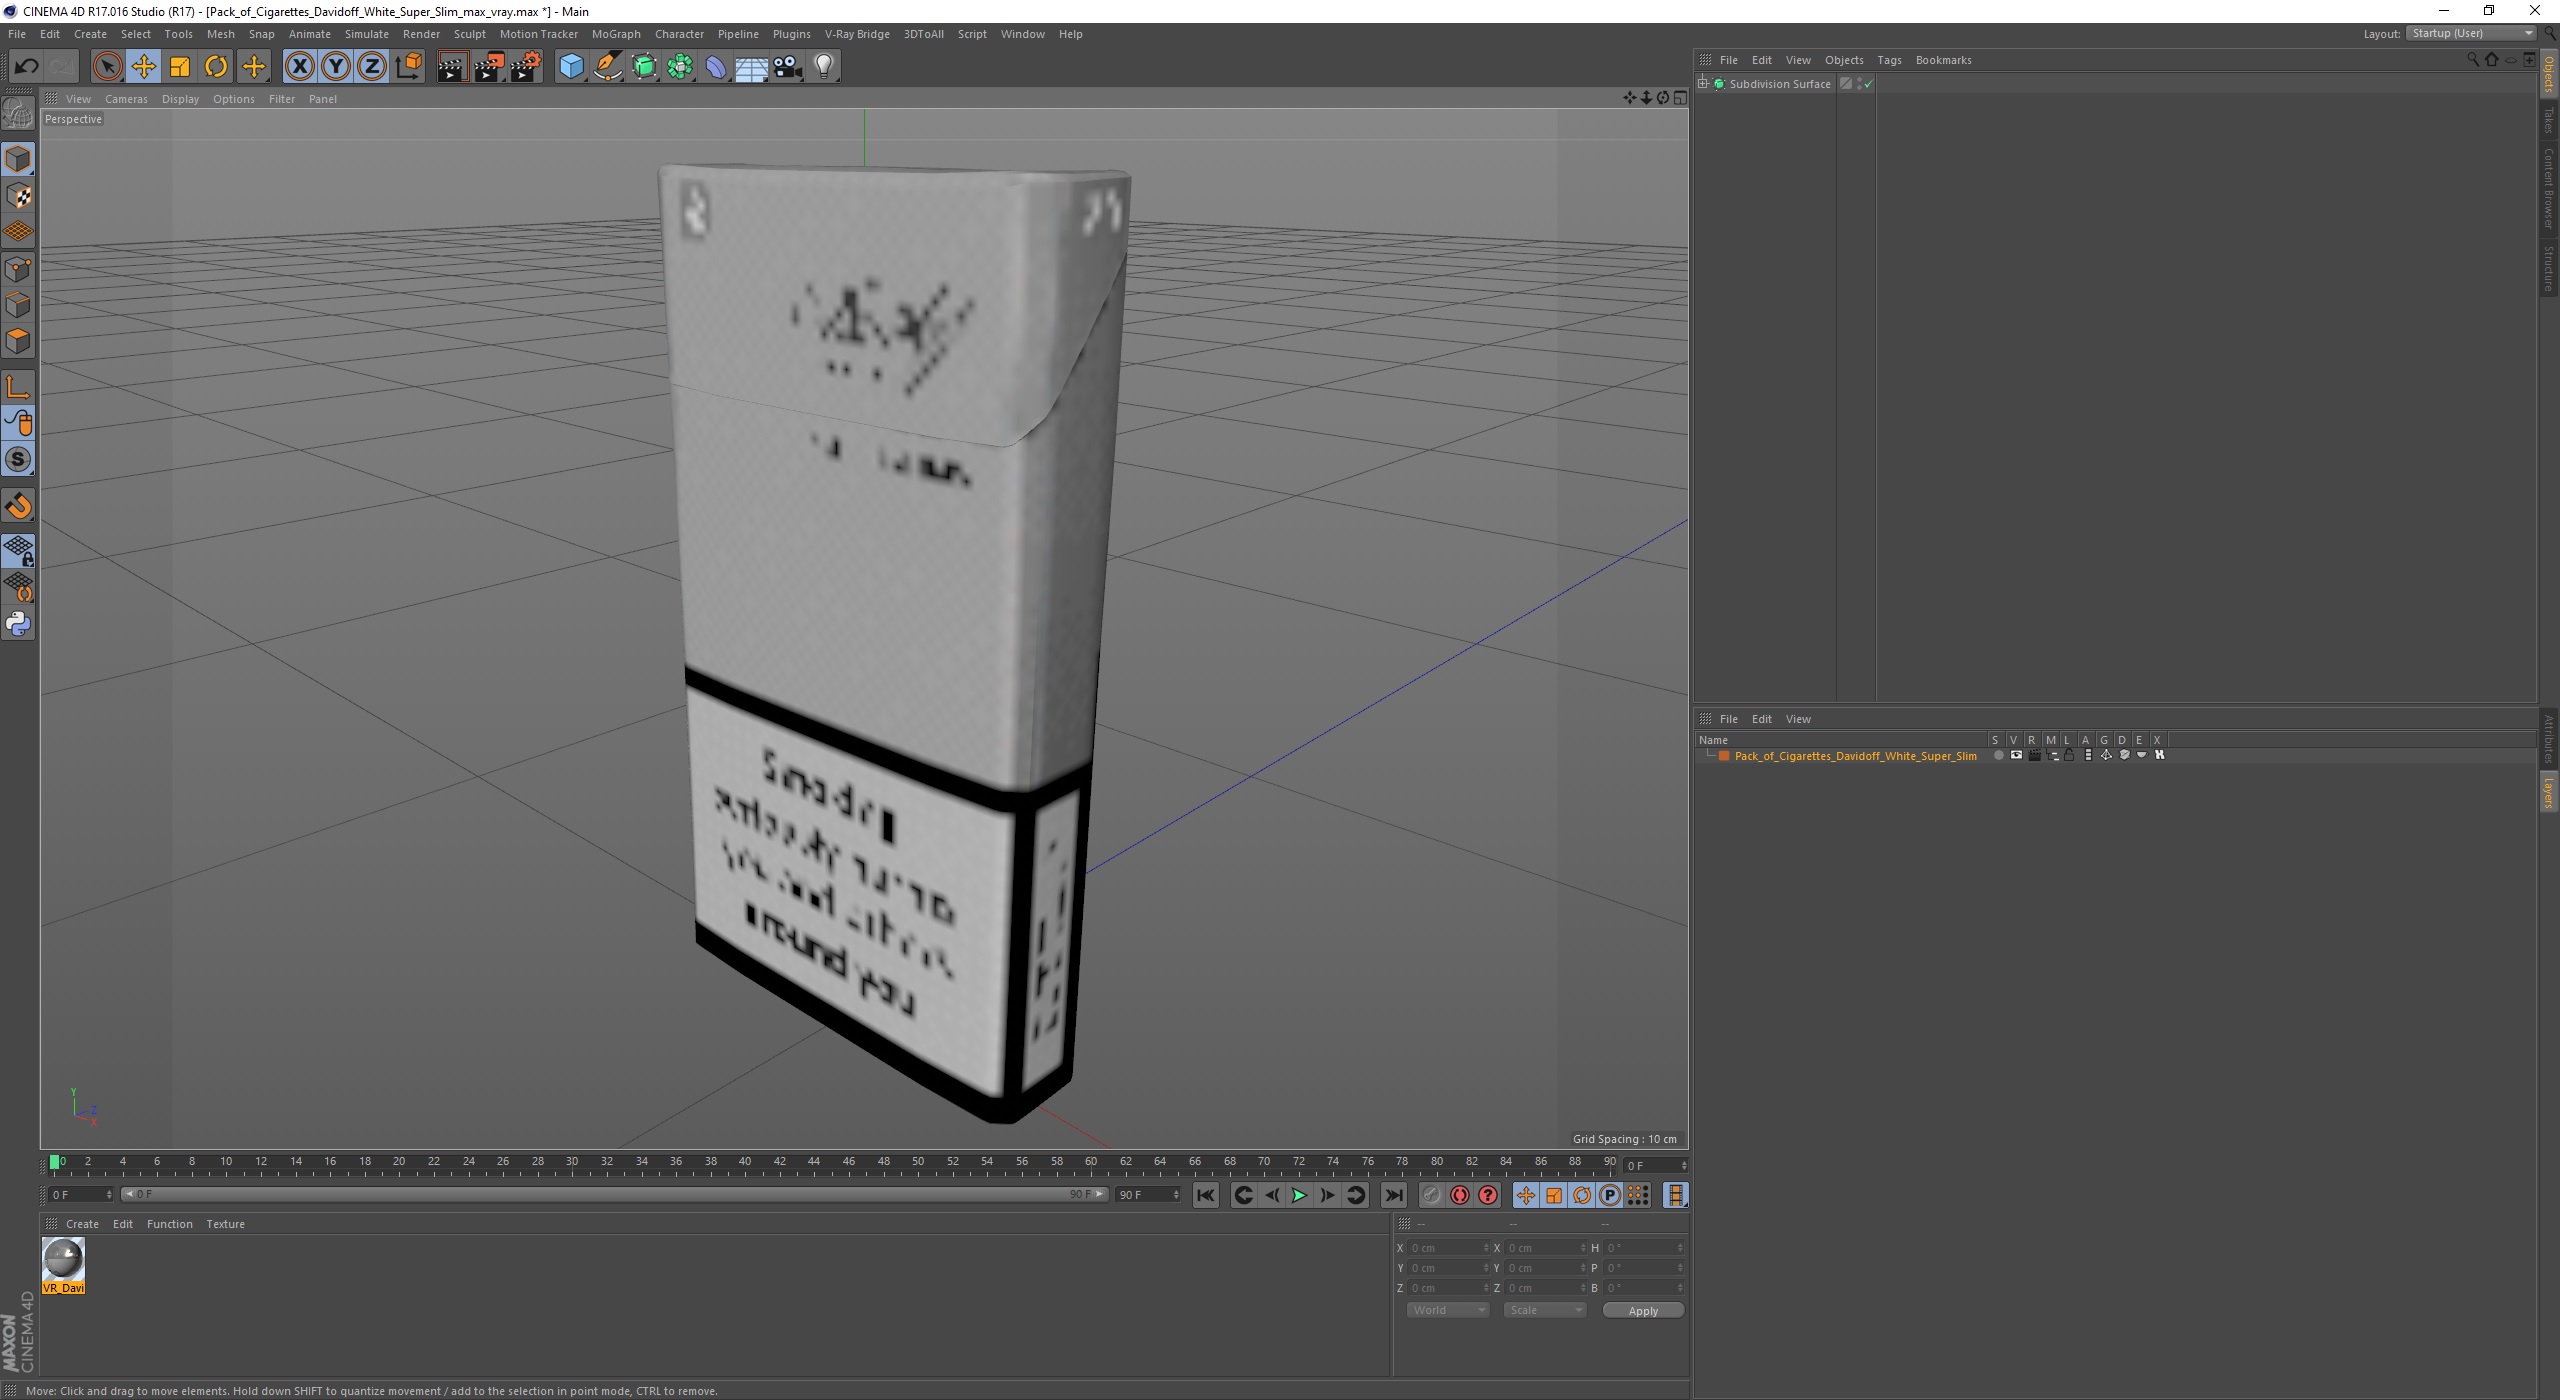Screen dimensions: 2560x1400
Task: Go to start of animation
Action: pos(1205,1196)
